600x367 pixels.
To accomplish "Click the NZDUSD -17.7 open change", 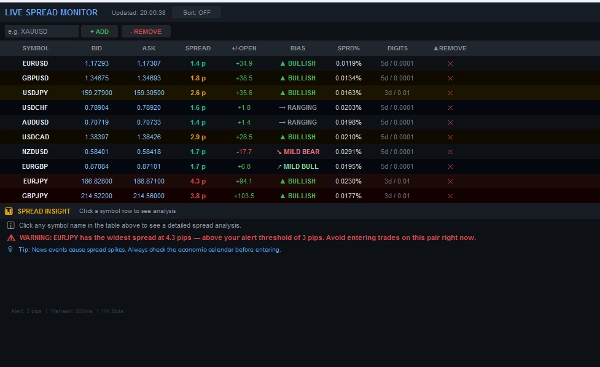I will [x=244, y=152].
